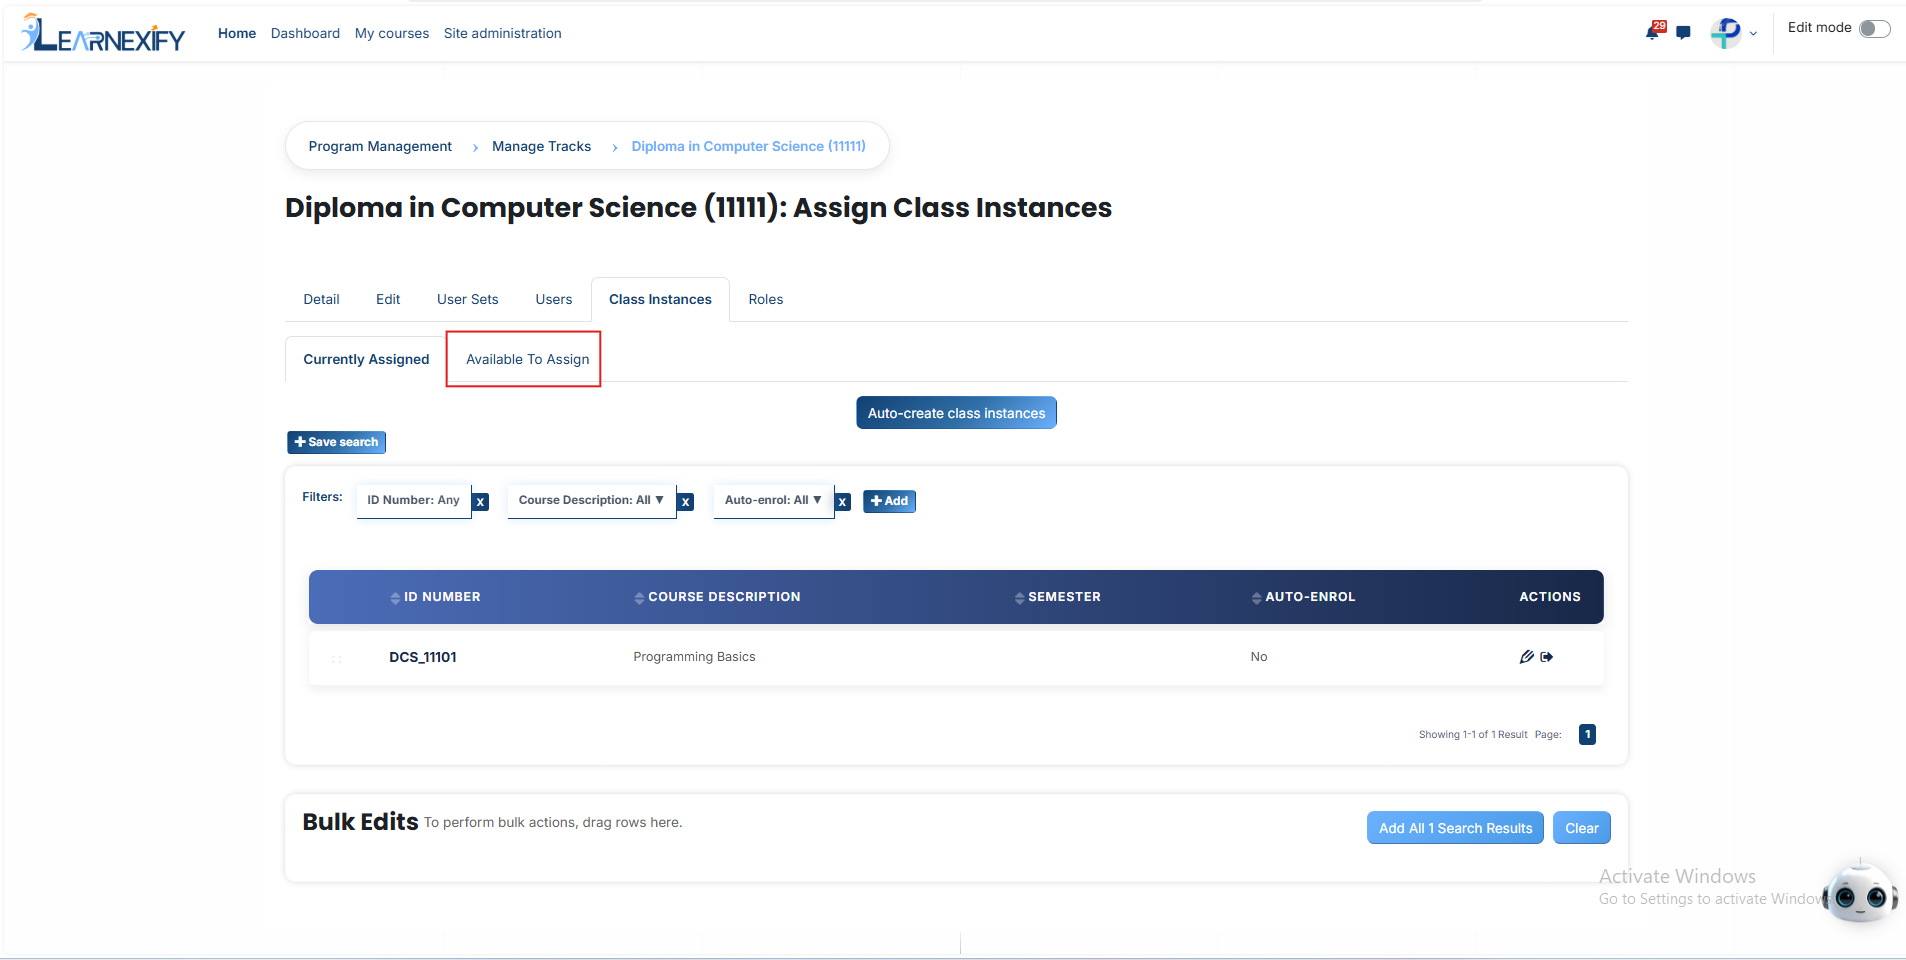The height and width of the screenshot is (960, 1906).
Task: Open the messages chat icon
Action: click(x=1683, y=33)
